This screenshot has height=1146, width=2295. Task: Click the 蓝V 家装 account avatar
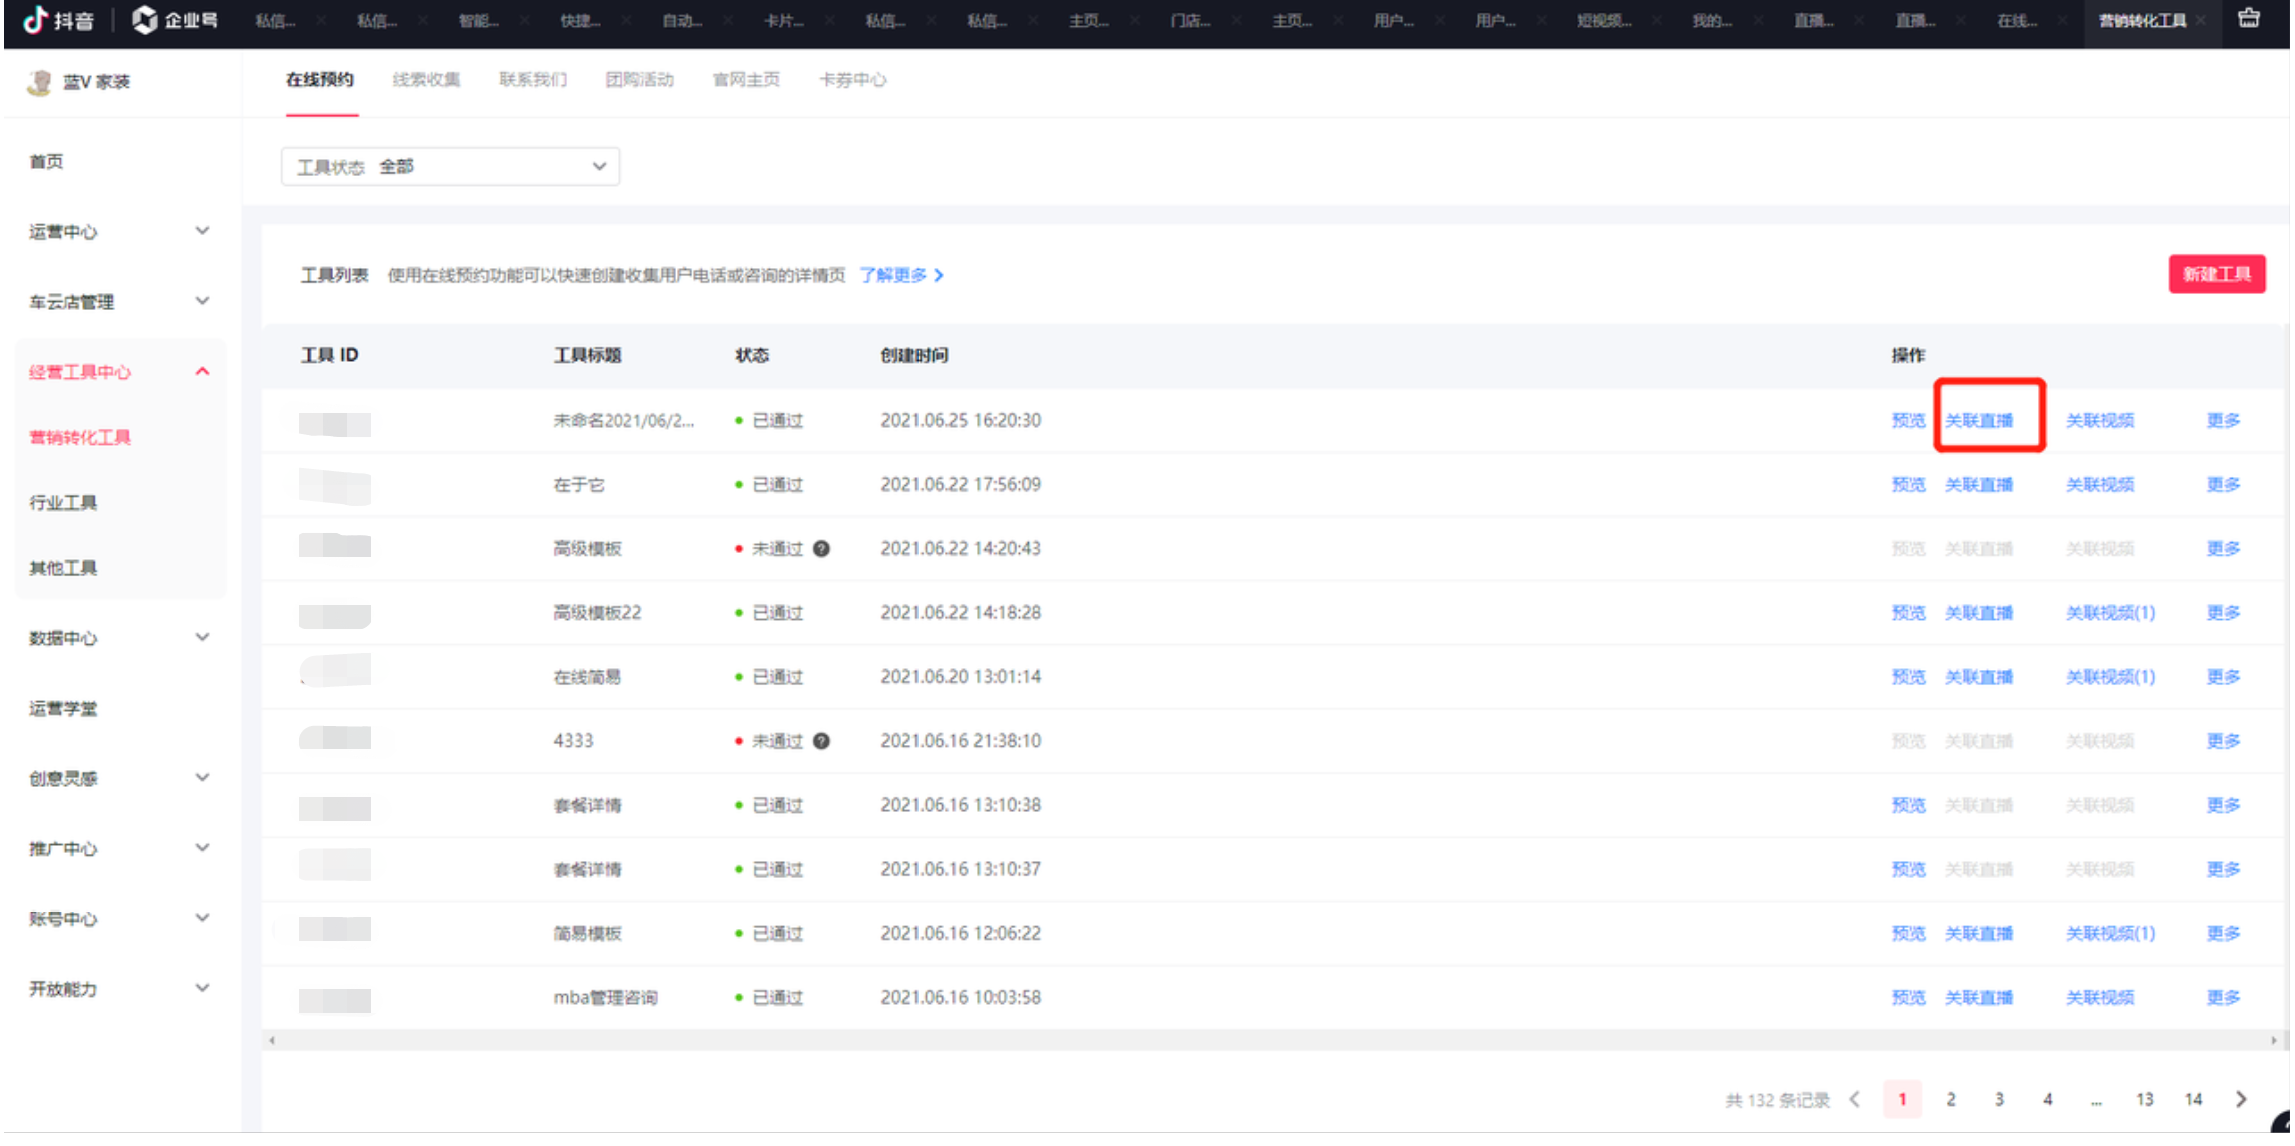39,82
